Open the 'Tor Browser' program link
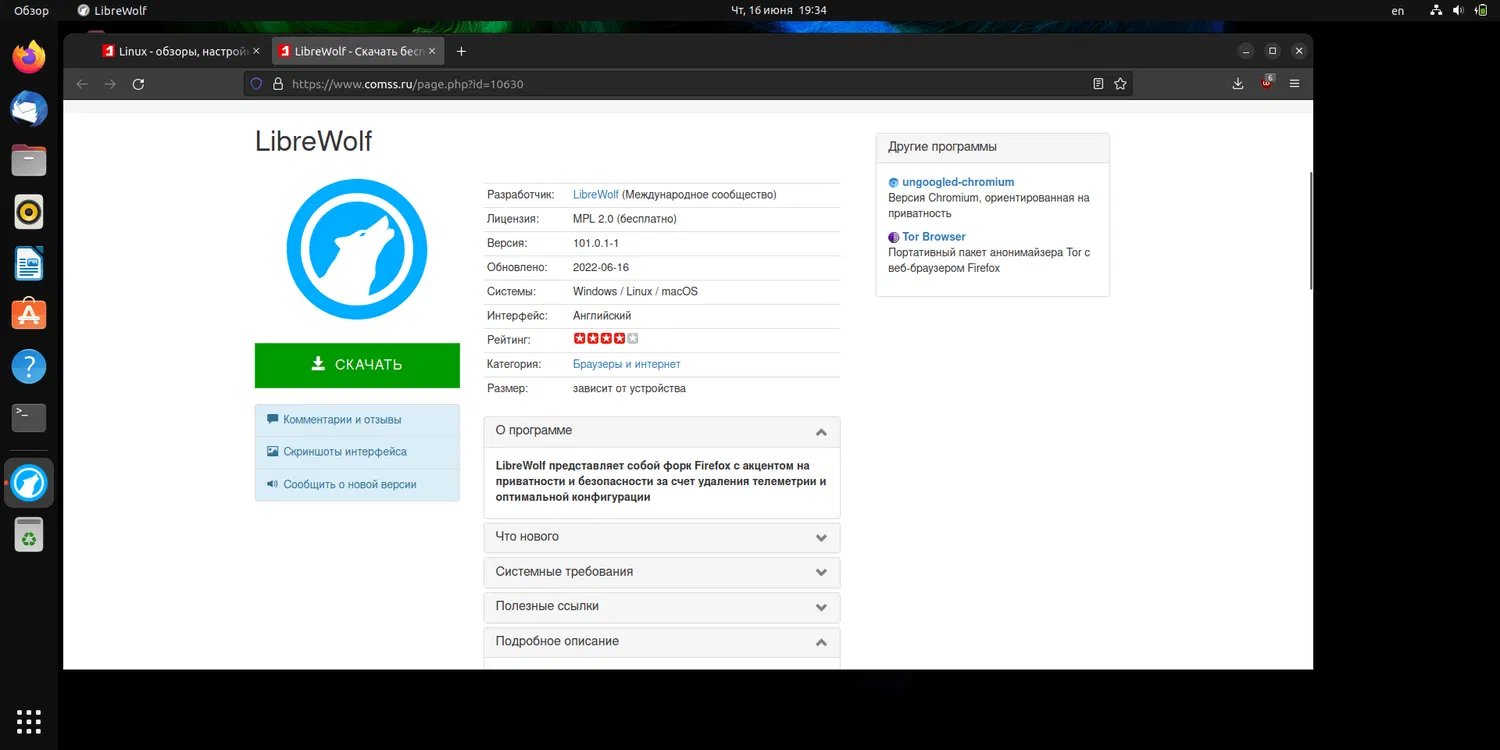Image resolution: width=1500 pixels, height=750 pixels. (934, 237)
